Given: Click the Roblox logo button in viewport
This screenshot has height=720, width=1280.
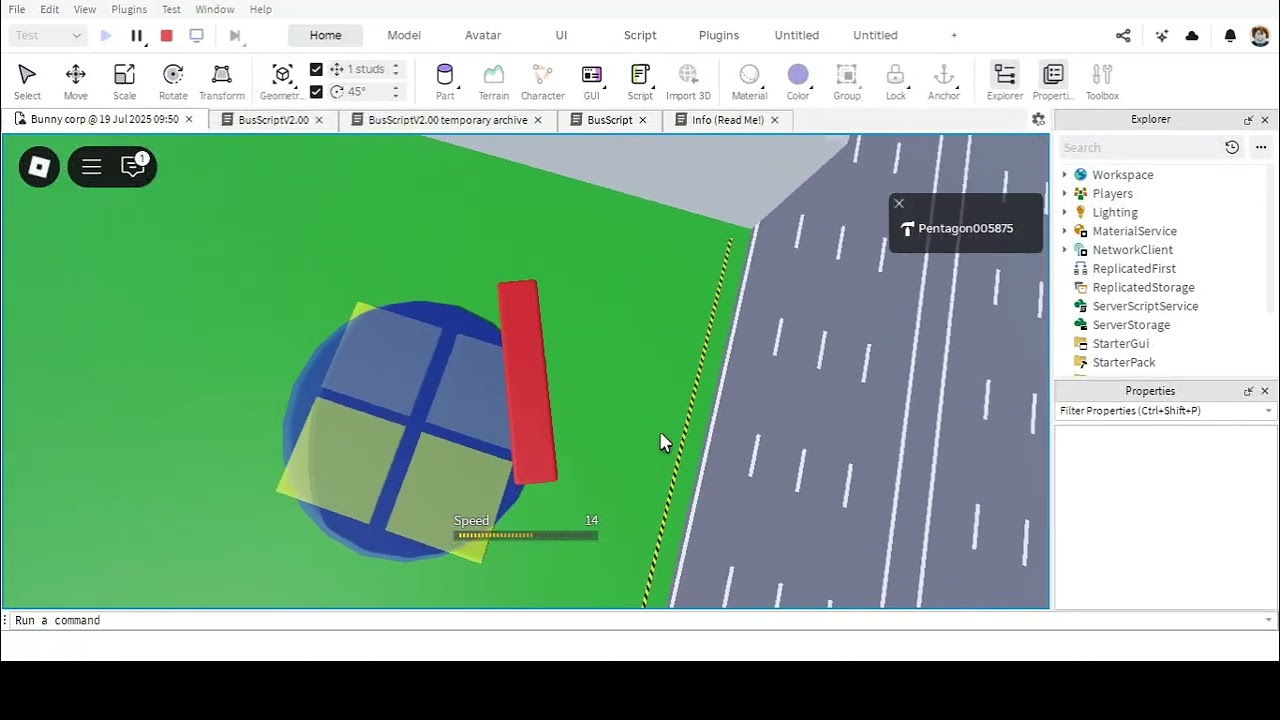Looking at the screenshot, I should click(x=39, y=167).
